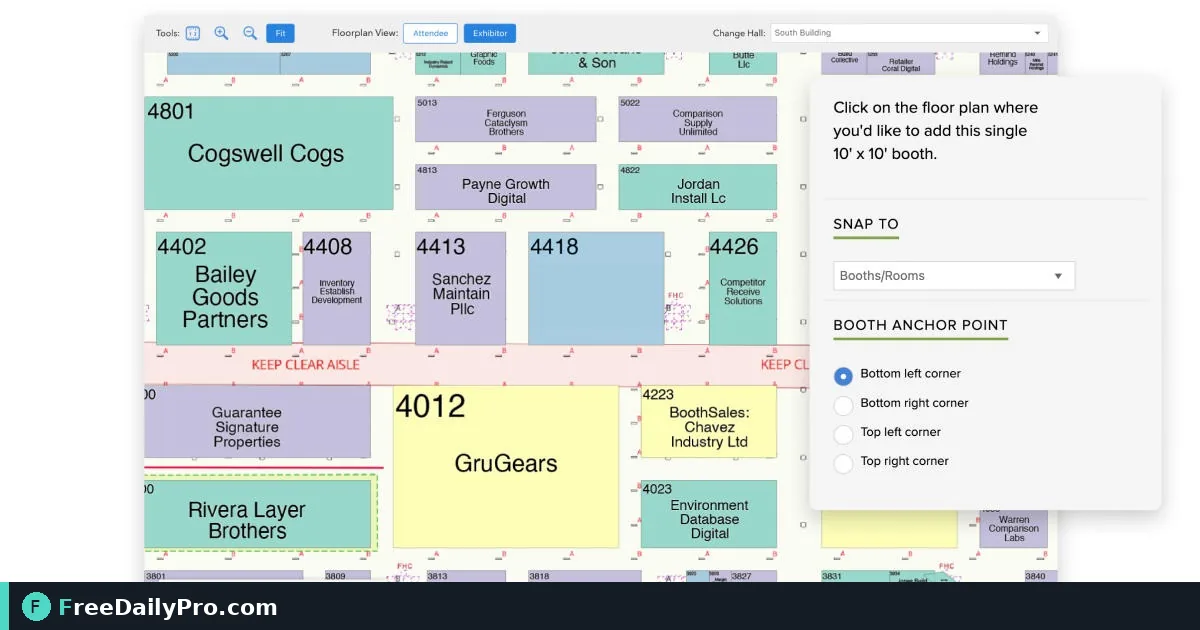Select Environment Database Digital booth 4023

tap(709, 514)
